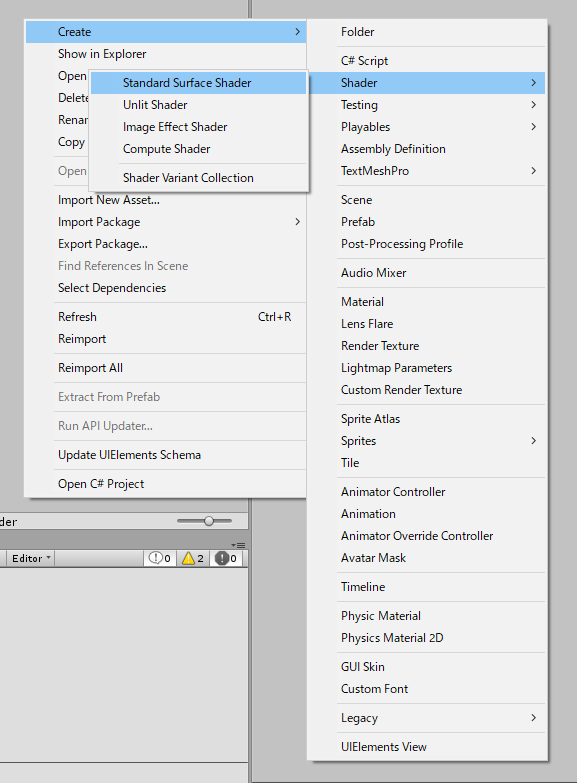Screen dimensions: 577x783
Task: Select Standard Surface Shader
Action: (x=199, y=83)
